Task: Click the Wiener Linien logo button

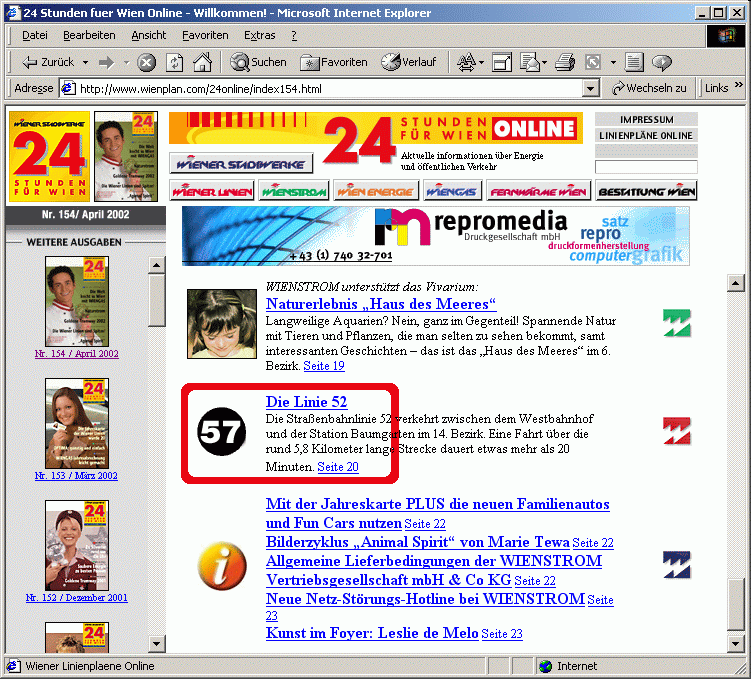Action: (212, 191)
